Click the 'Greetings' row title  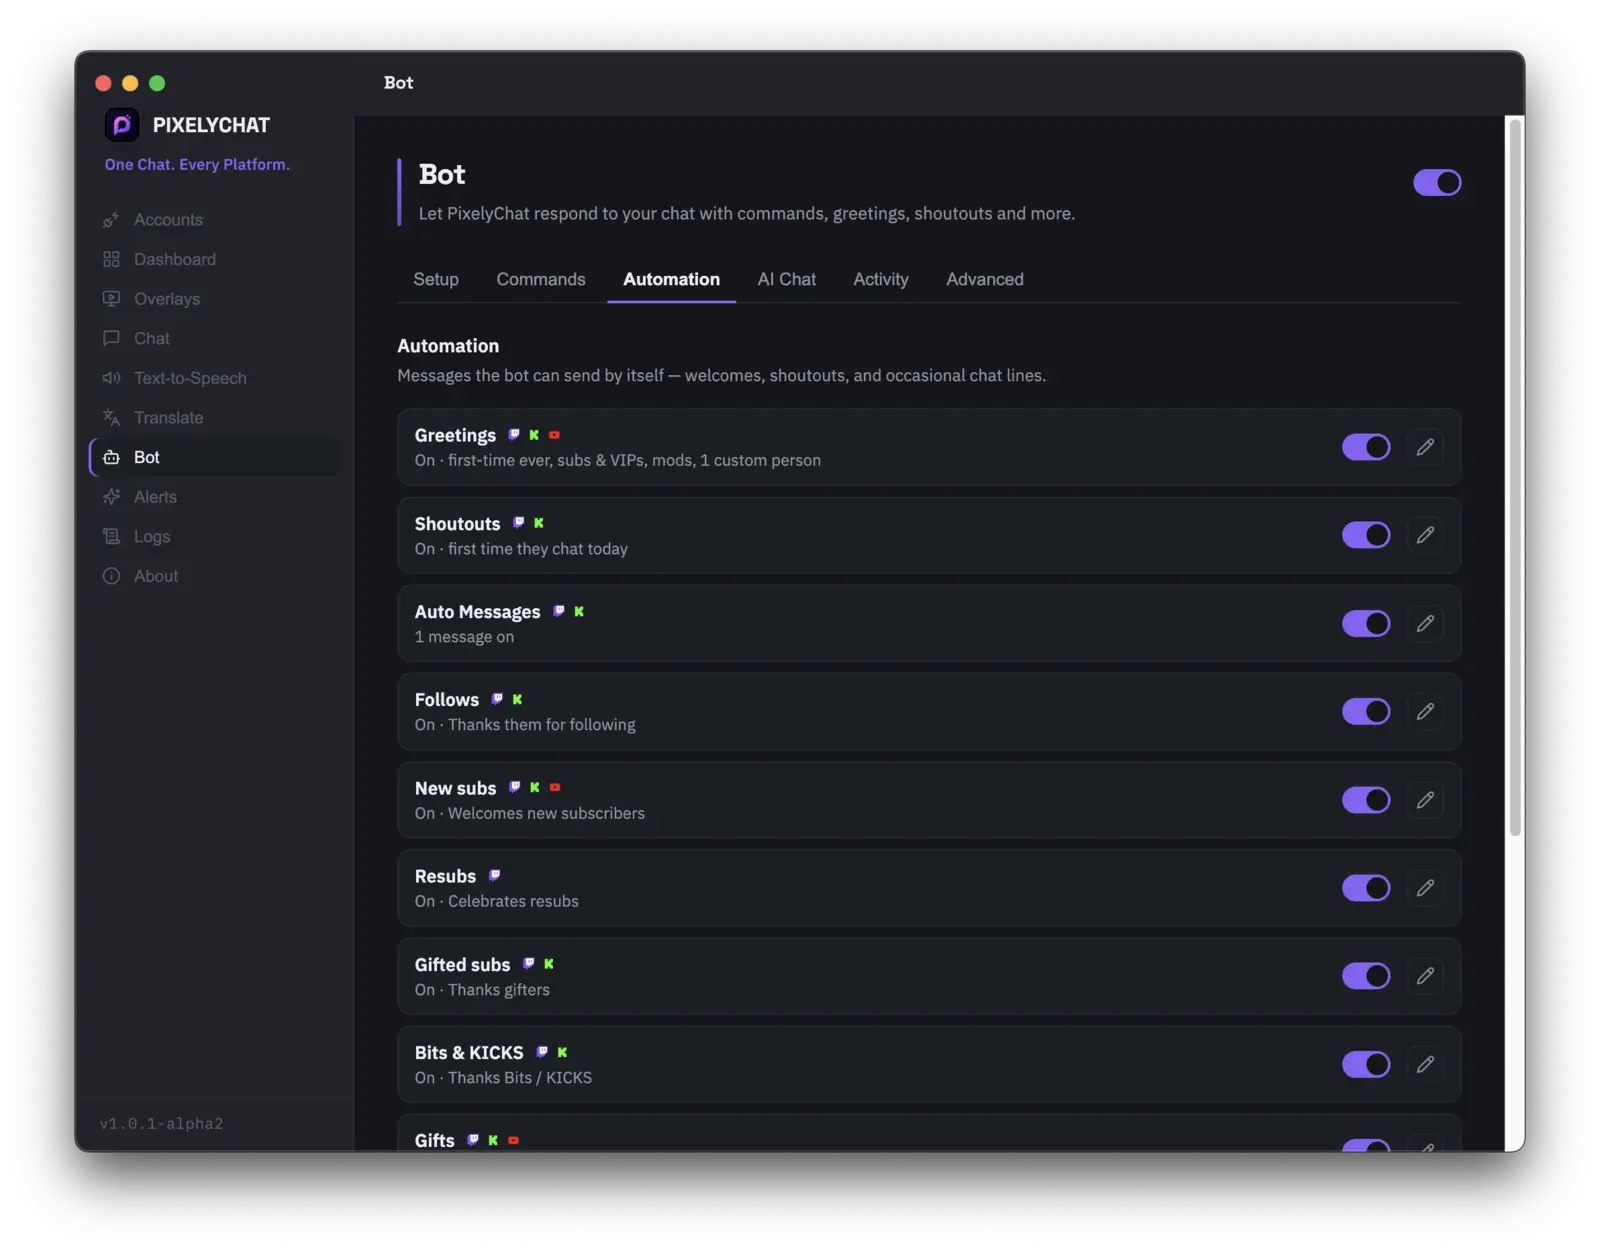coord(455,436)
